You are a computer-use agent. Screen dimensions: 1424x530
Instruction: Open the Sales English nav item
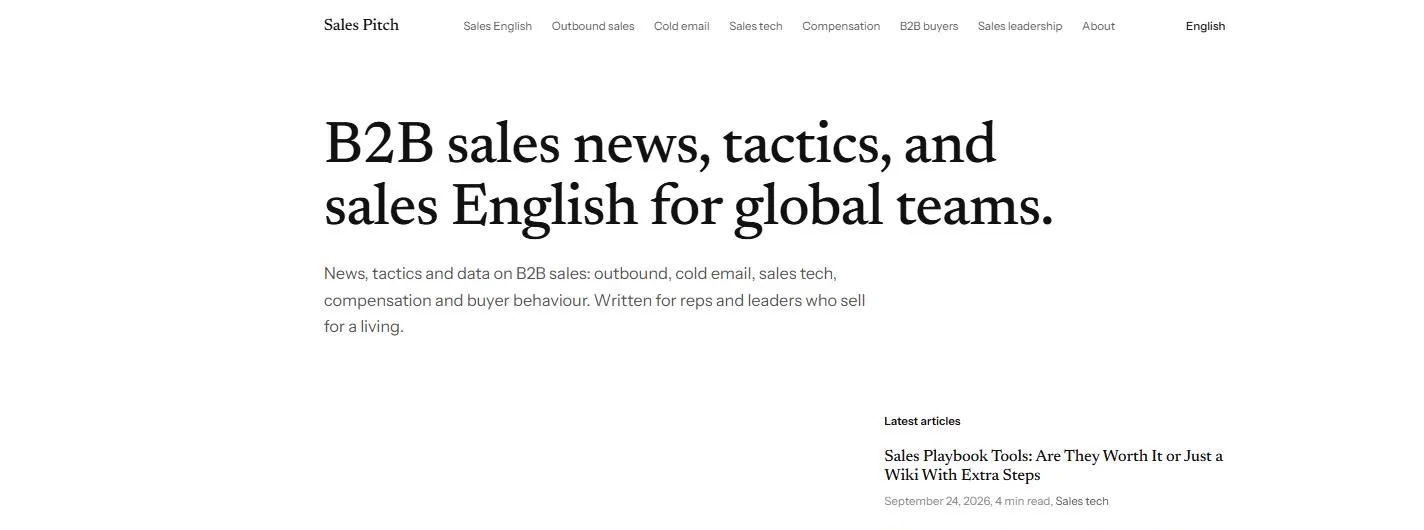pyautogui.click(x=497, y=26)
